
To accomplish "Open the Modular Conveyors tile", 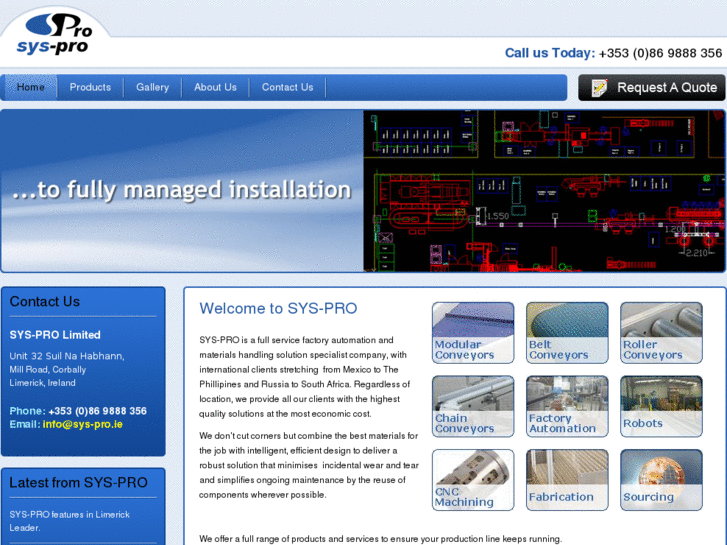I will [x=473, y=333].
